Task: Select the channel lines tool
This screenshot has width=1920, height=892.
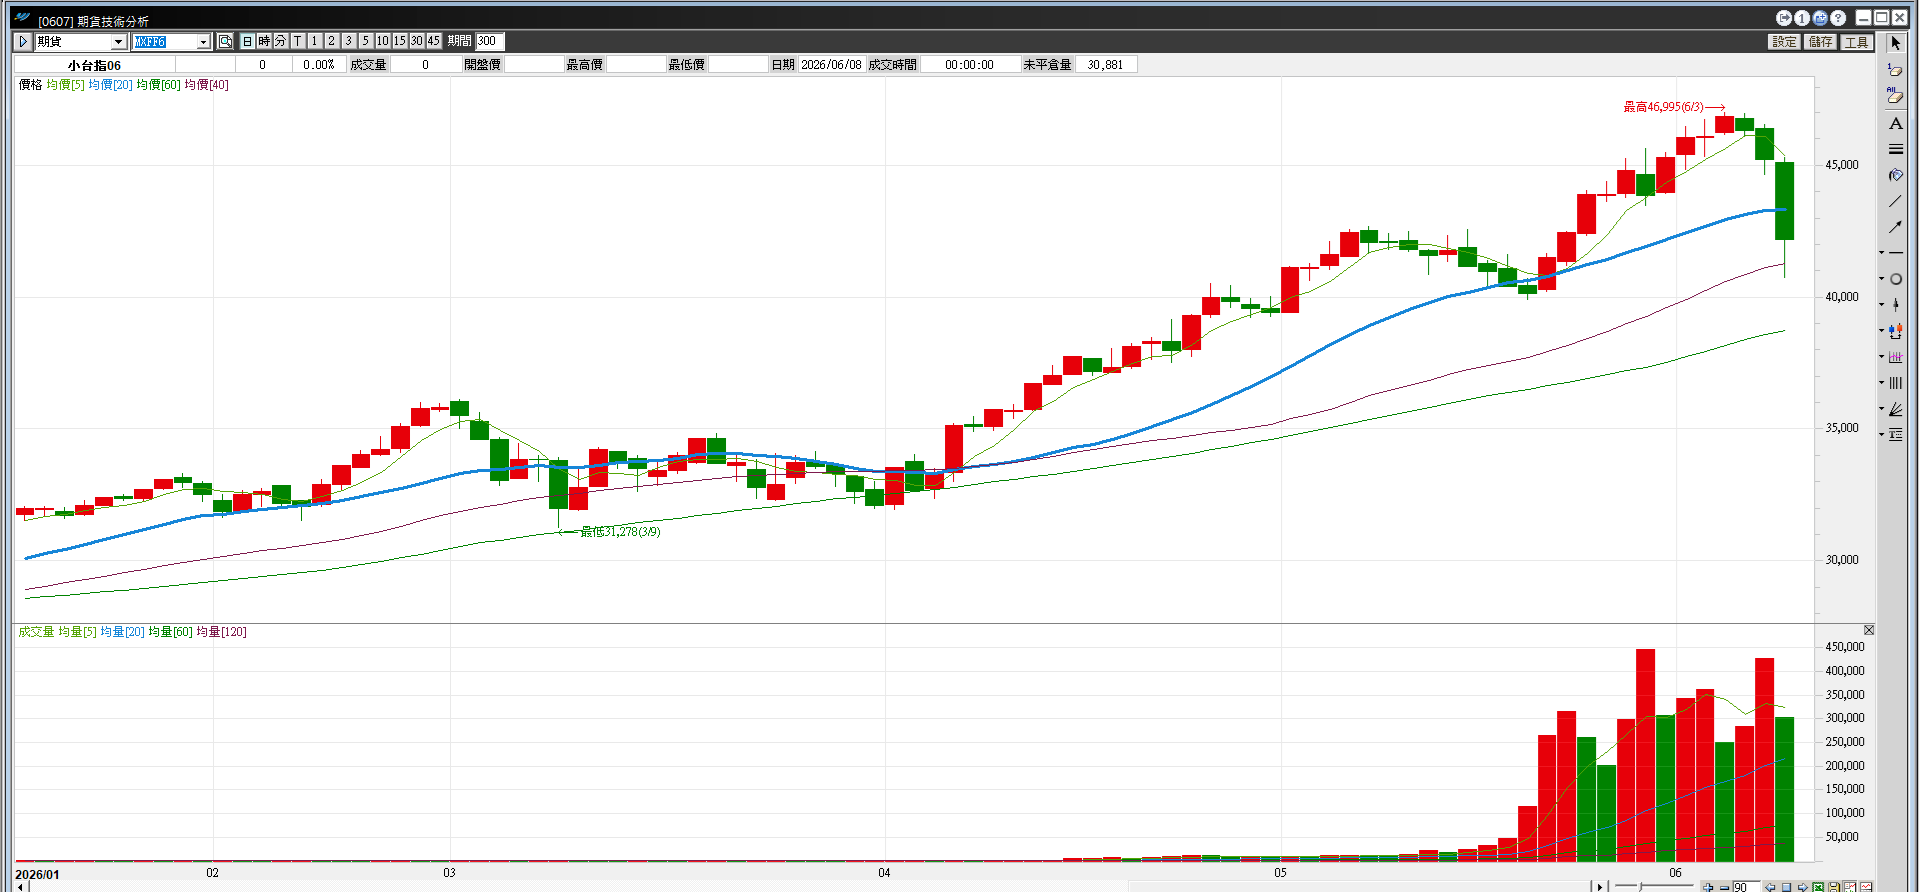Action: point(1896,357)
